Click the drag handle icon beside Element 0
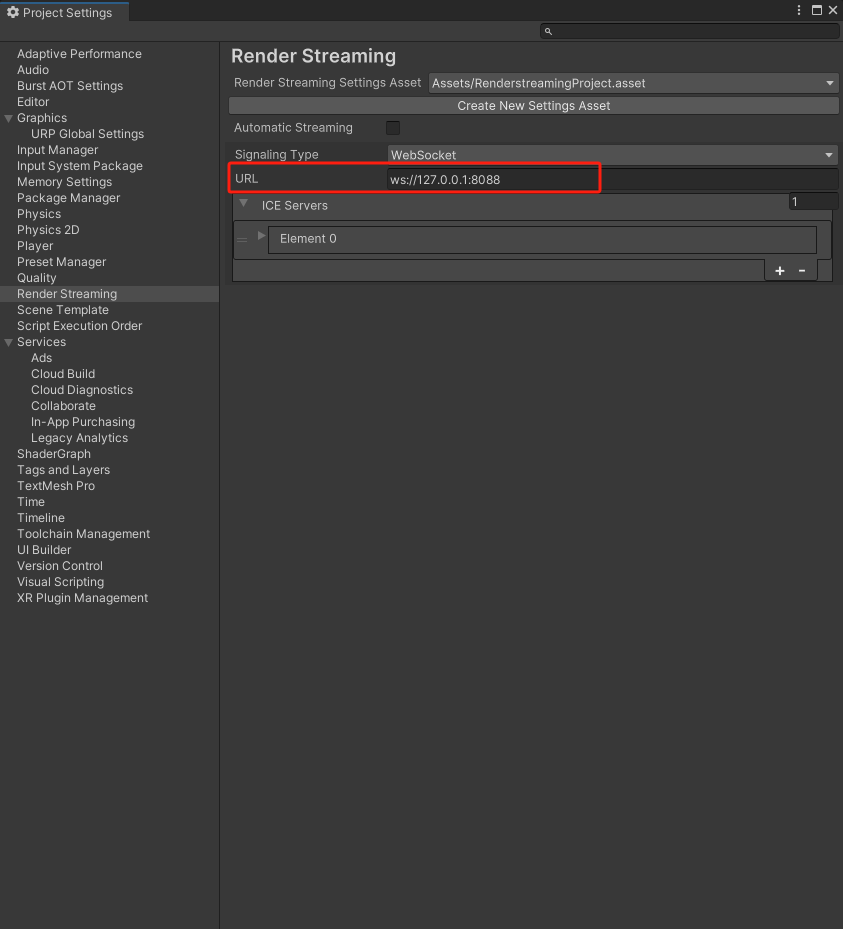Screen dimensions: 843x929 [242, 240]
